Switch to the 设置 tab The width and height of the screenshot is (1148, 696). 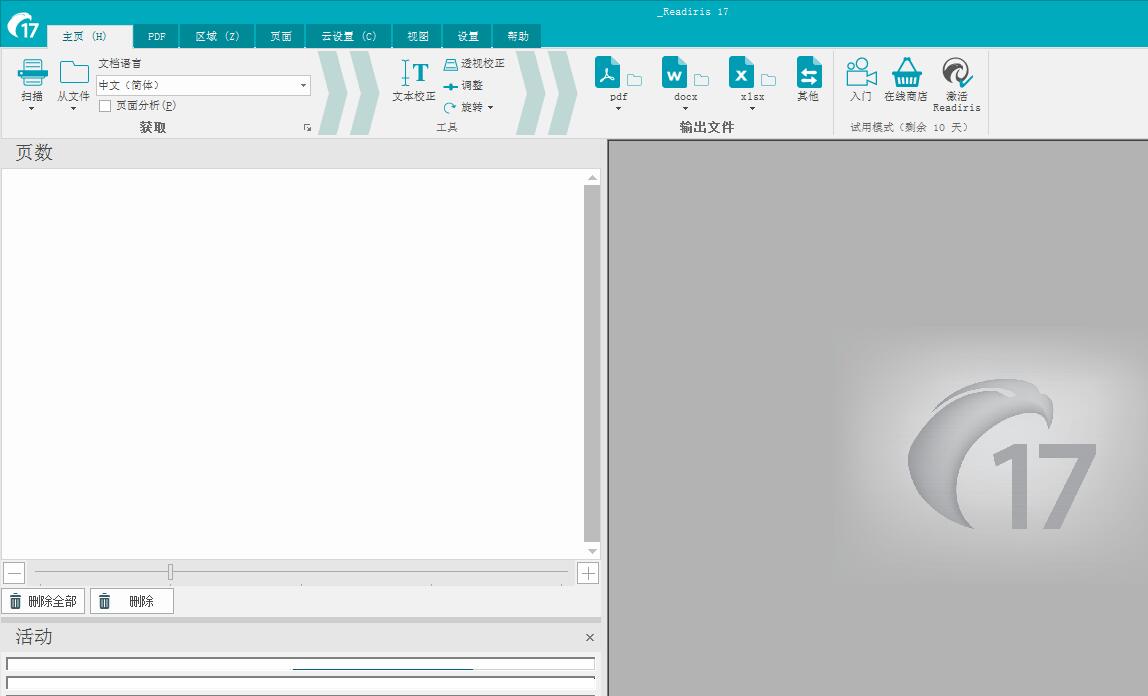click(468, 36)
